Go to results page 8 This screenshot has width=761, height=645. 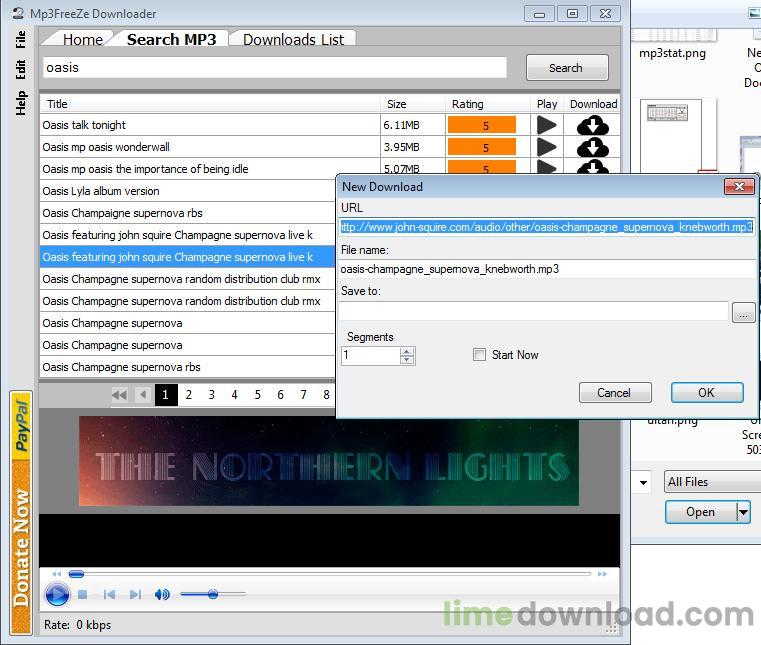point(326,395)
